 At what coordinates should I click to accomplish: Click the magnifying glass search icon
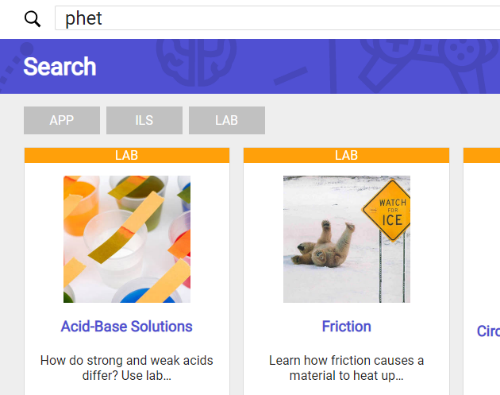(x=32, y=19)
